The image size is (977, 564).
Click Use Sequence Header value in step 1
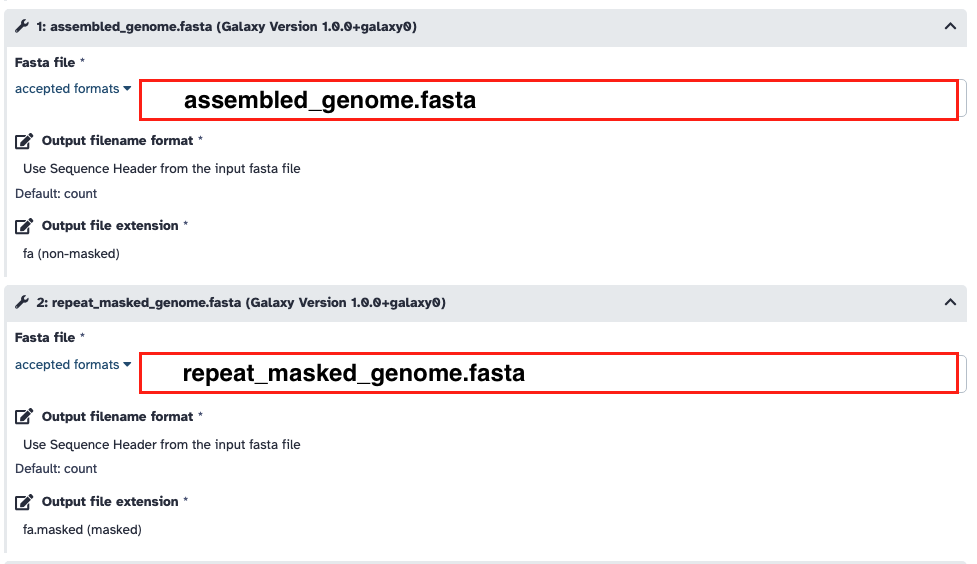161,169
